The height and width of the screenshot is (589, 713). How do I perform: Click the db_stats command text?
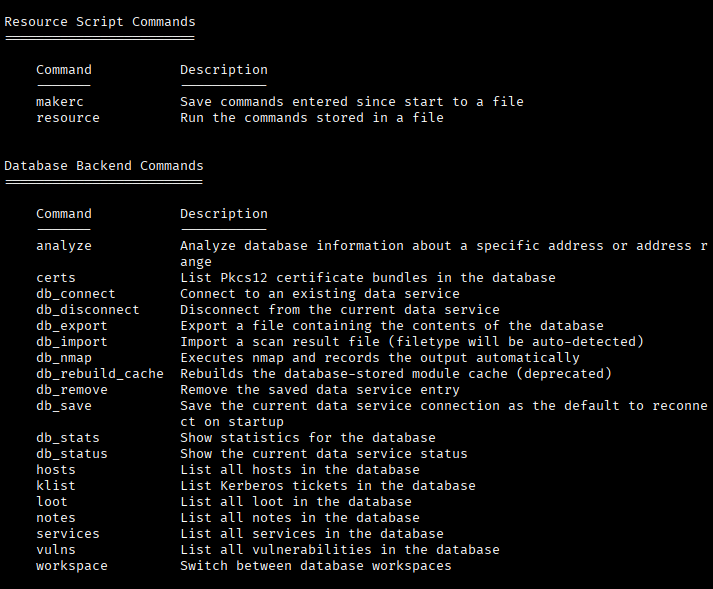tap(68, 438)
